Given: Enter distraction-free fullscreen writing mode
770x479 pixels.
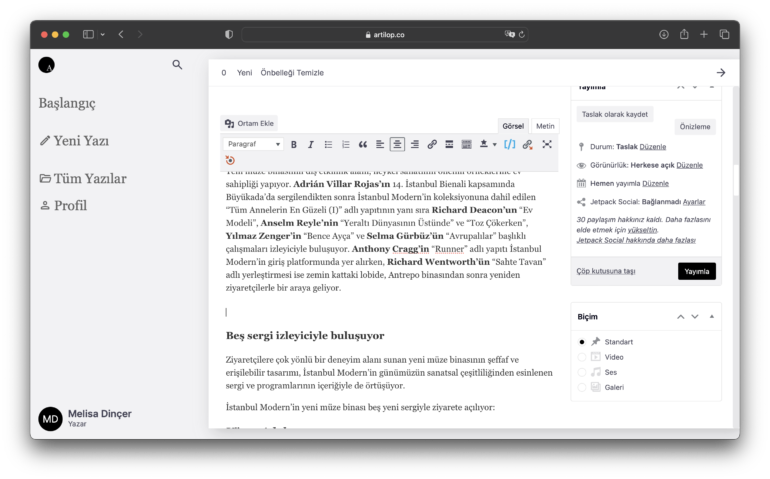Looking at the screenshot, I should 547,144.
